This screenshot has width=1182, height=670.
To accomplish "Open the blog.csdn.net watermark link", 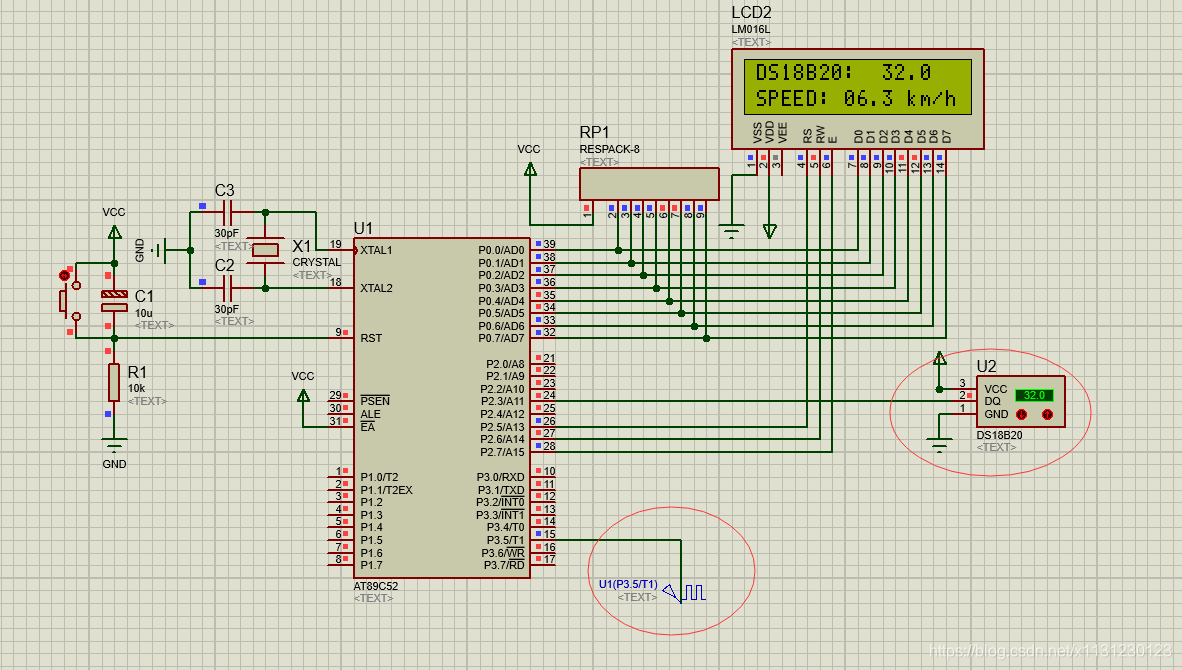I will point(1049,650).
